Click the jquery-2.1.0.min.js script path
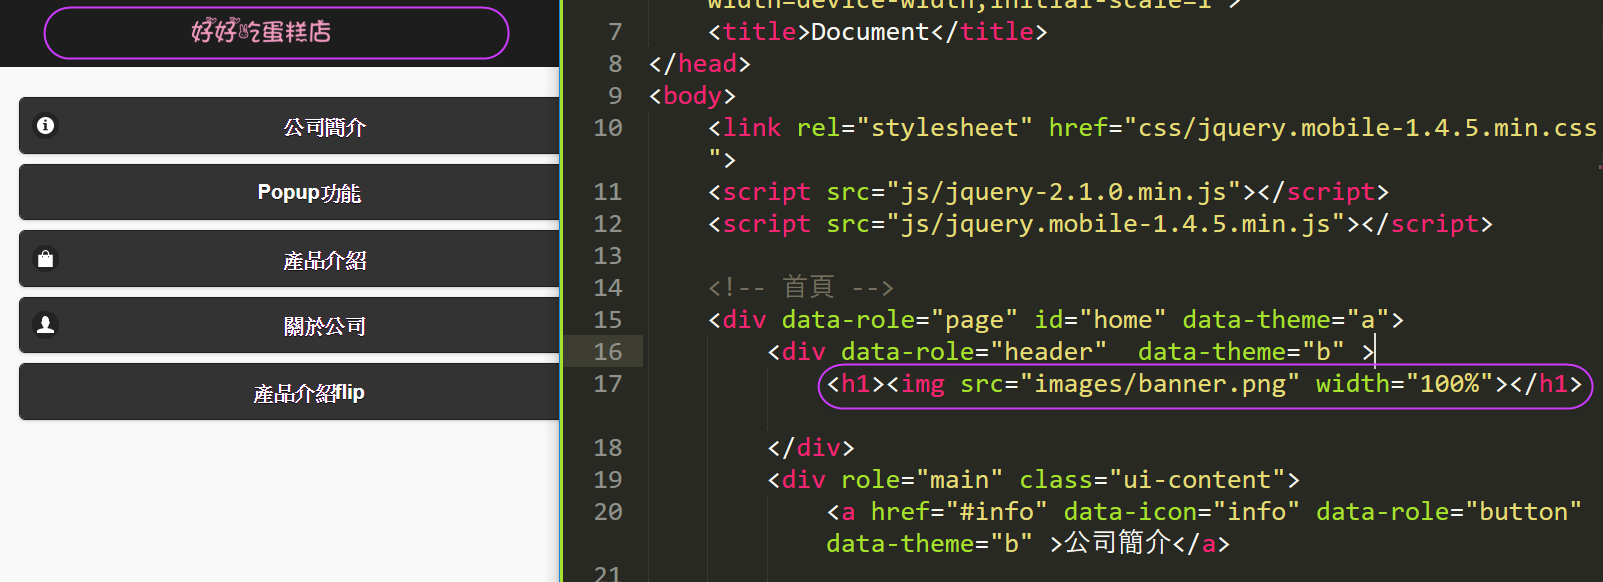The height and width of the screenshot is (582, 1603). pos(1063,192)
